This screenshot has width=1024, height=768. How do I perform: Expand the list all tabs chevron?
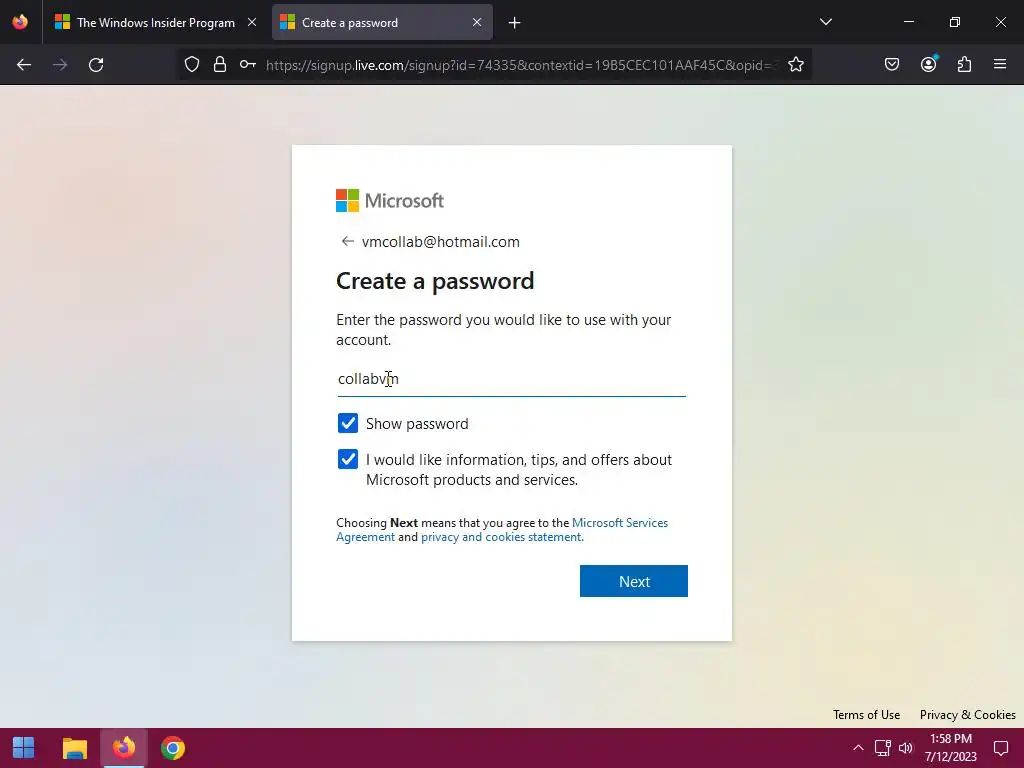(x=825, y=22)
